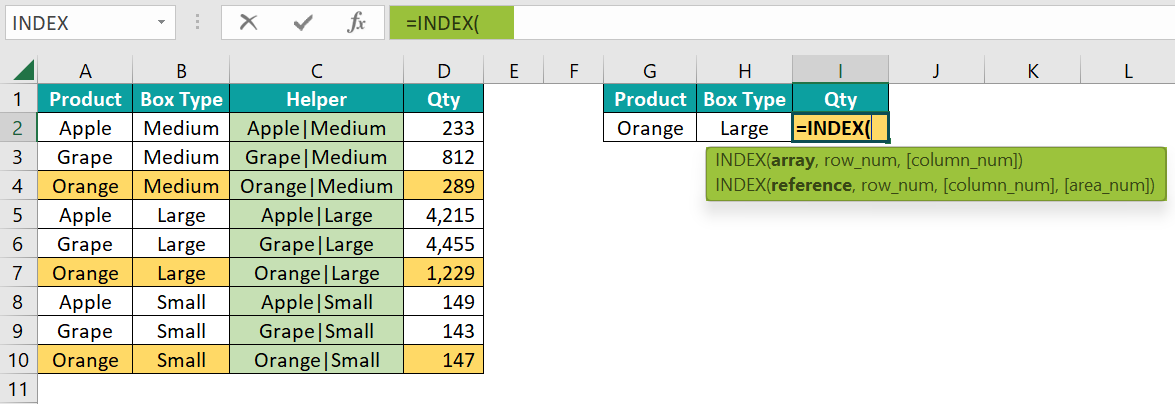This screenshot has width=1175, height=404.
Task: Select row 5 header
Action: coord(19,215)
